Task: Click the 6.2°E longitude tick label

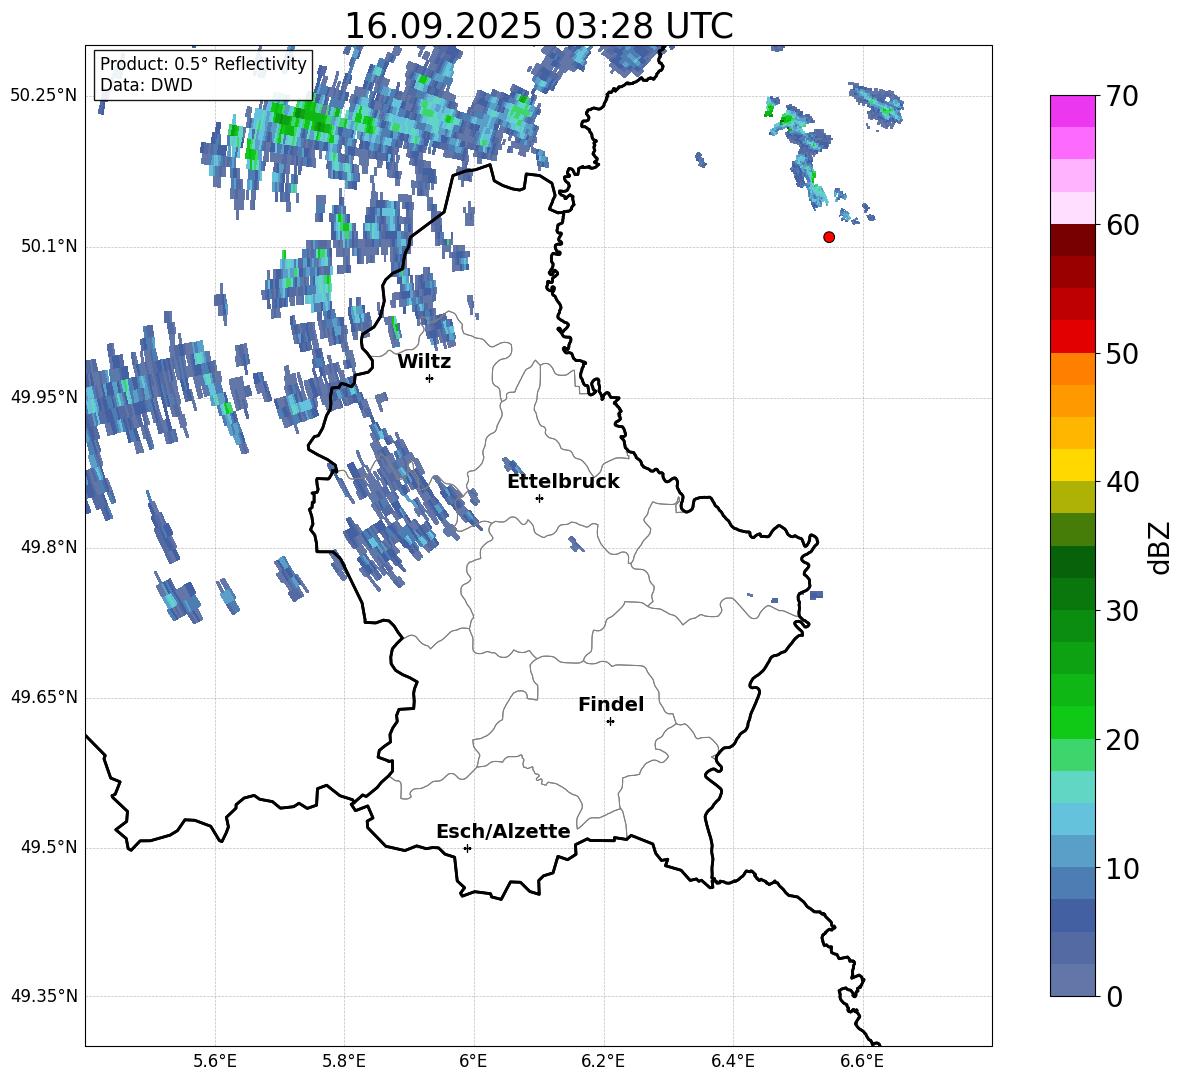Action: click(x=603, y=1061)
